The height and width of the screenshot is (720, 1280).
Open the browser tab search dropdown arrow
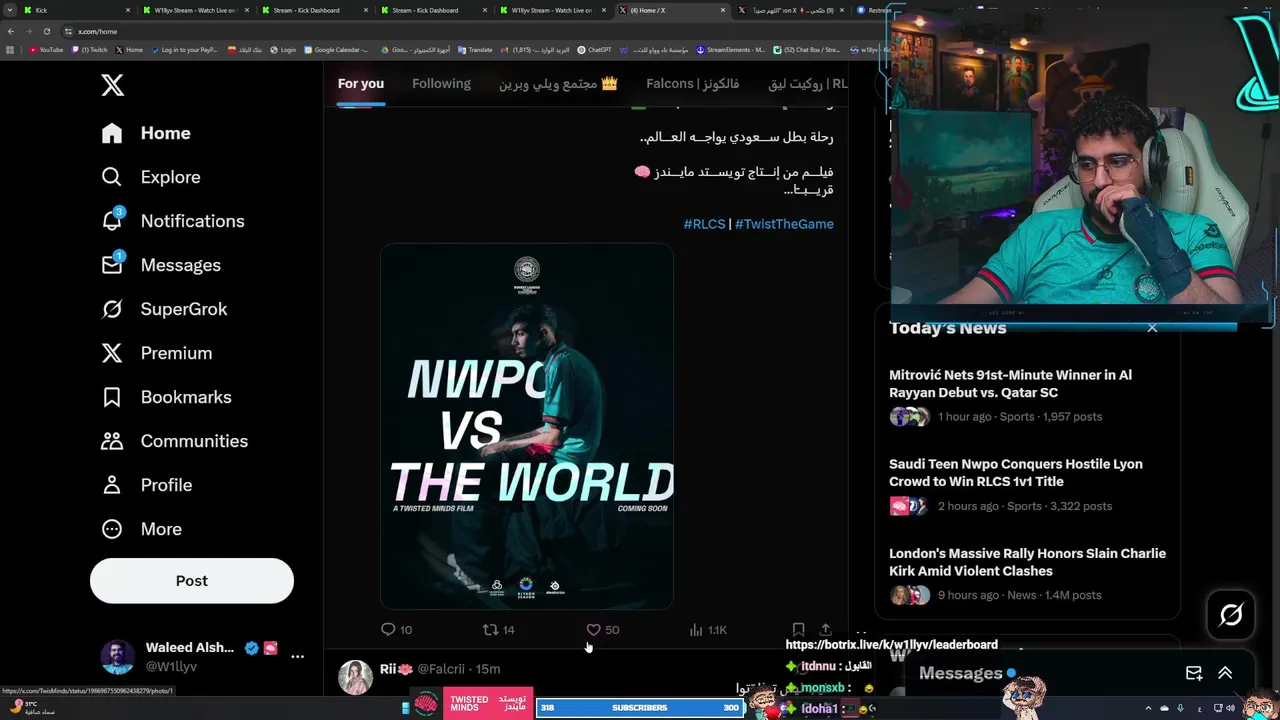tap(11, 10)
